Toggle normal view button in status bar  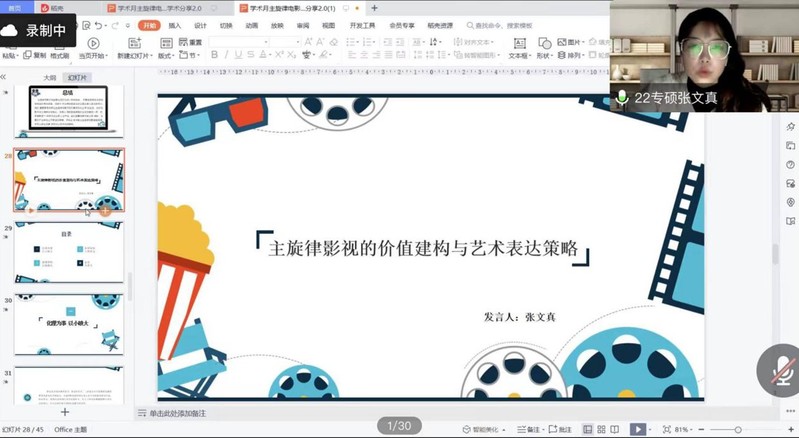click(586, 429)
